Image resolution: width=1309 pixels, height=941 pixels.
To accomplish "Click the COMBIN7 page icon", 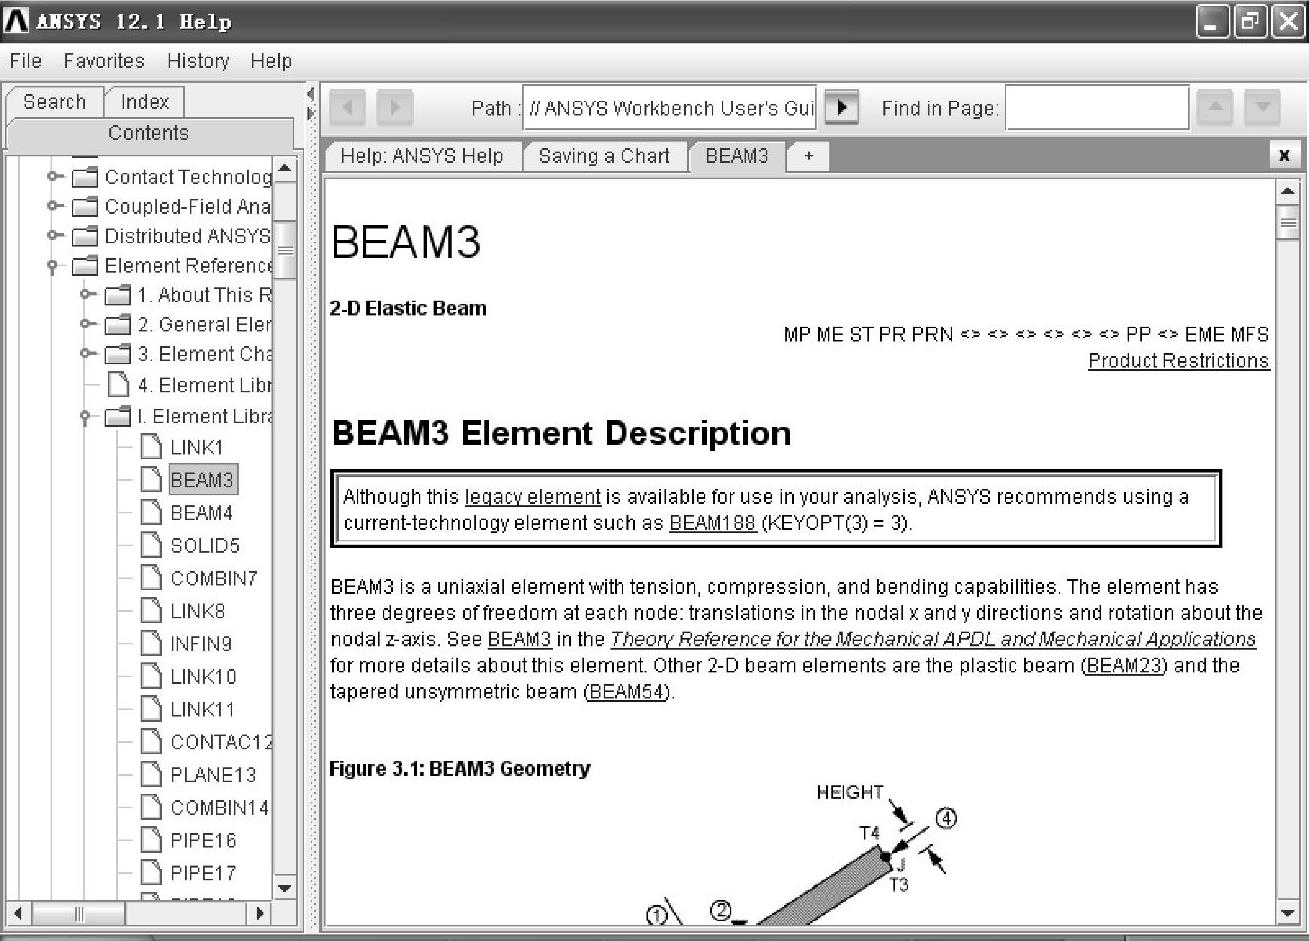I will pos(151,578).
